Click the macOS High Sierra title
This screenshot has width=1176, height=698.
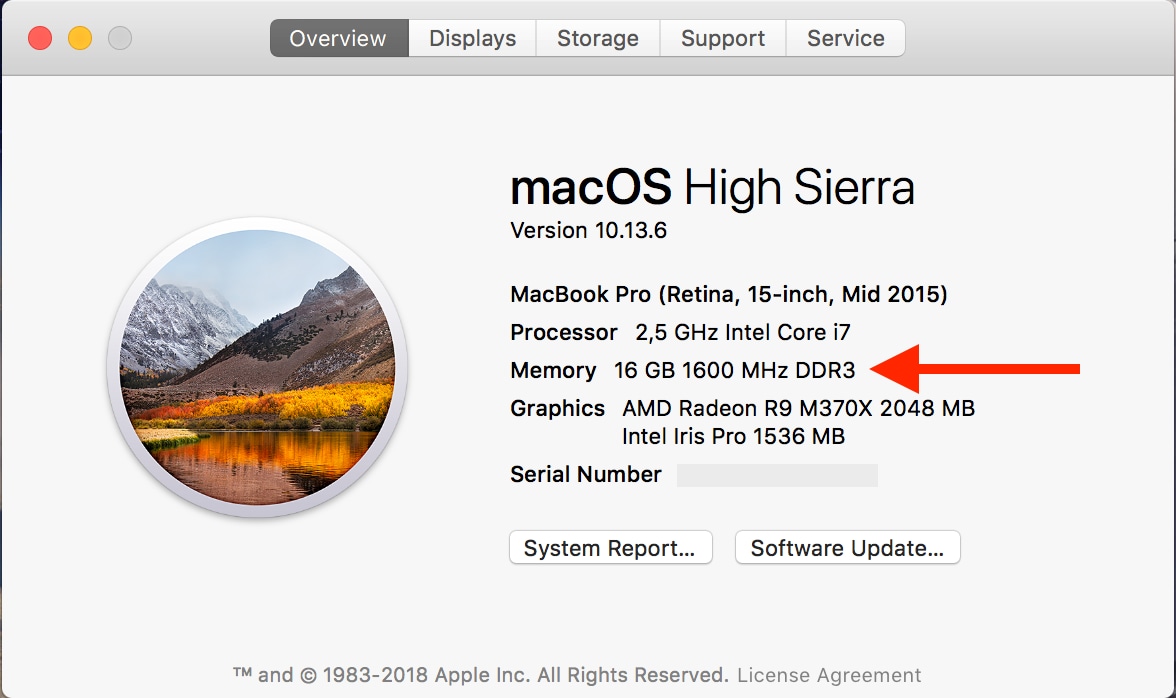[x=712, y=187]
